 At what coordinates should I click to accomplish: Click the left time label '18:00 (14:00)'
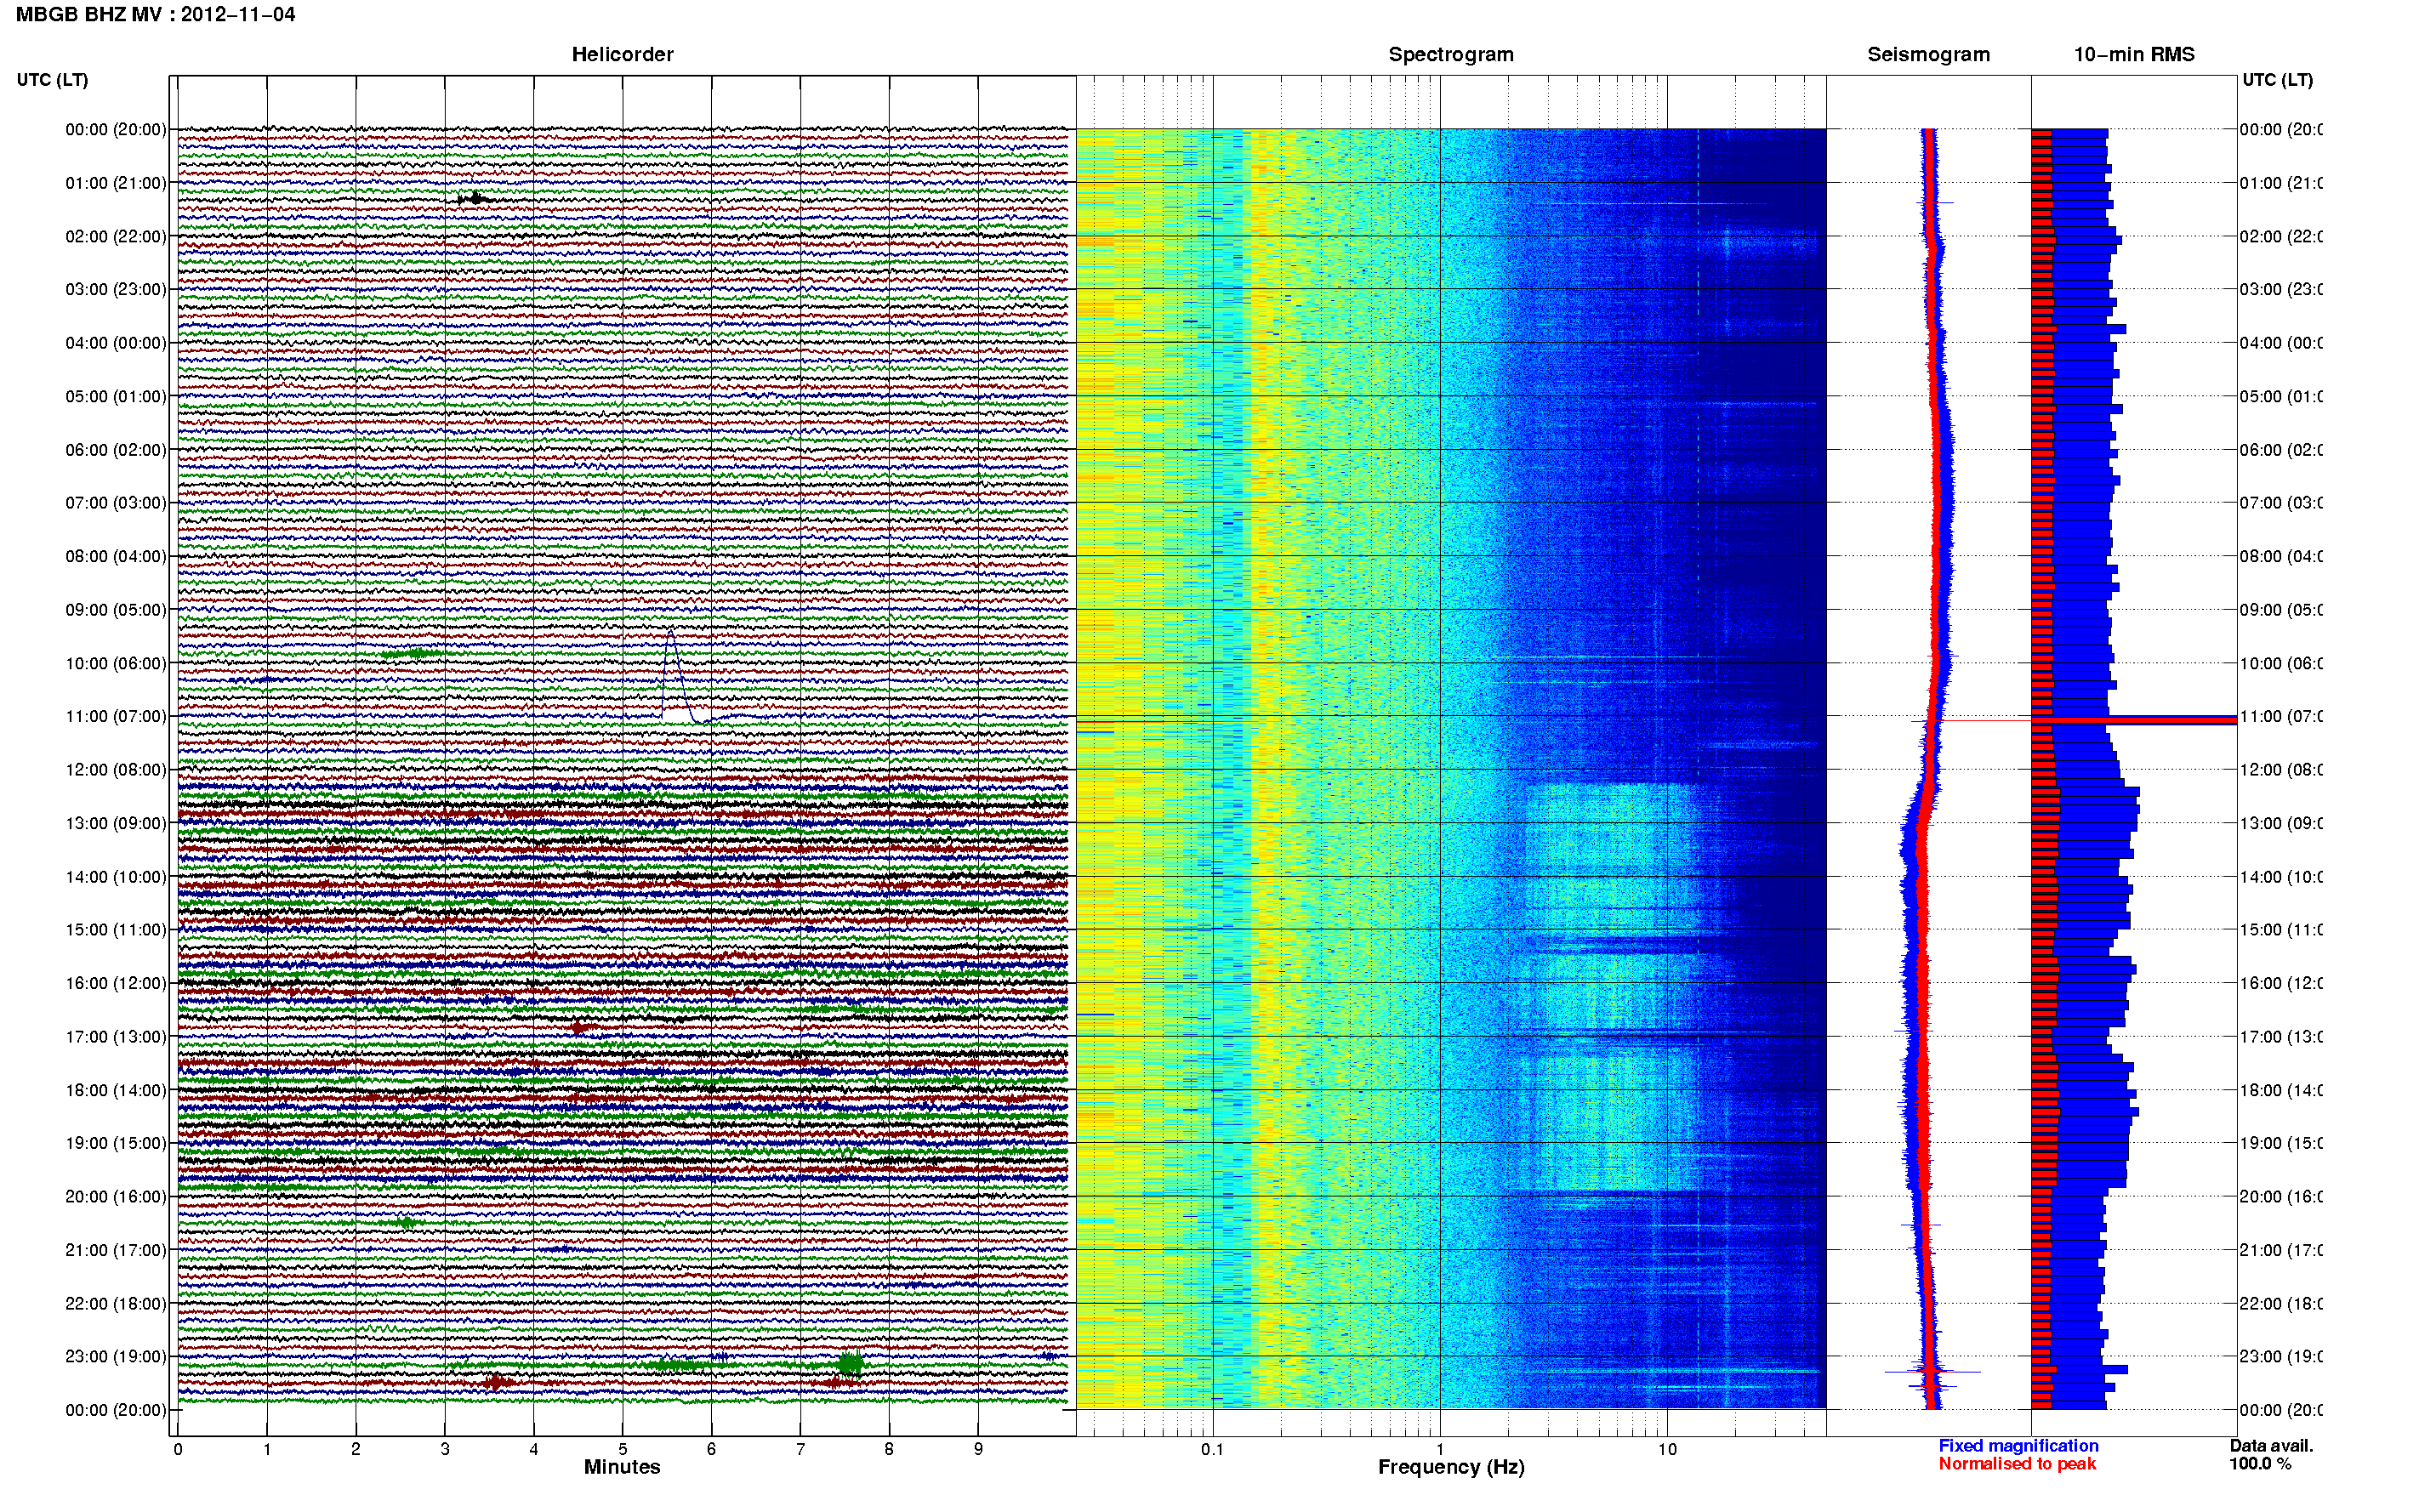pos(116,1090)
